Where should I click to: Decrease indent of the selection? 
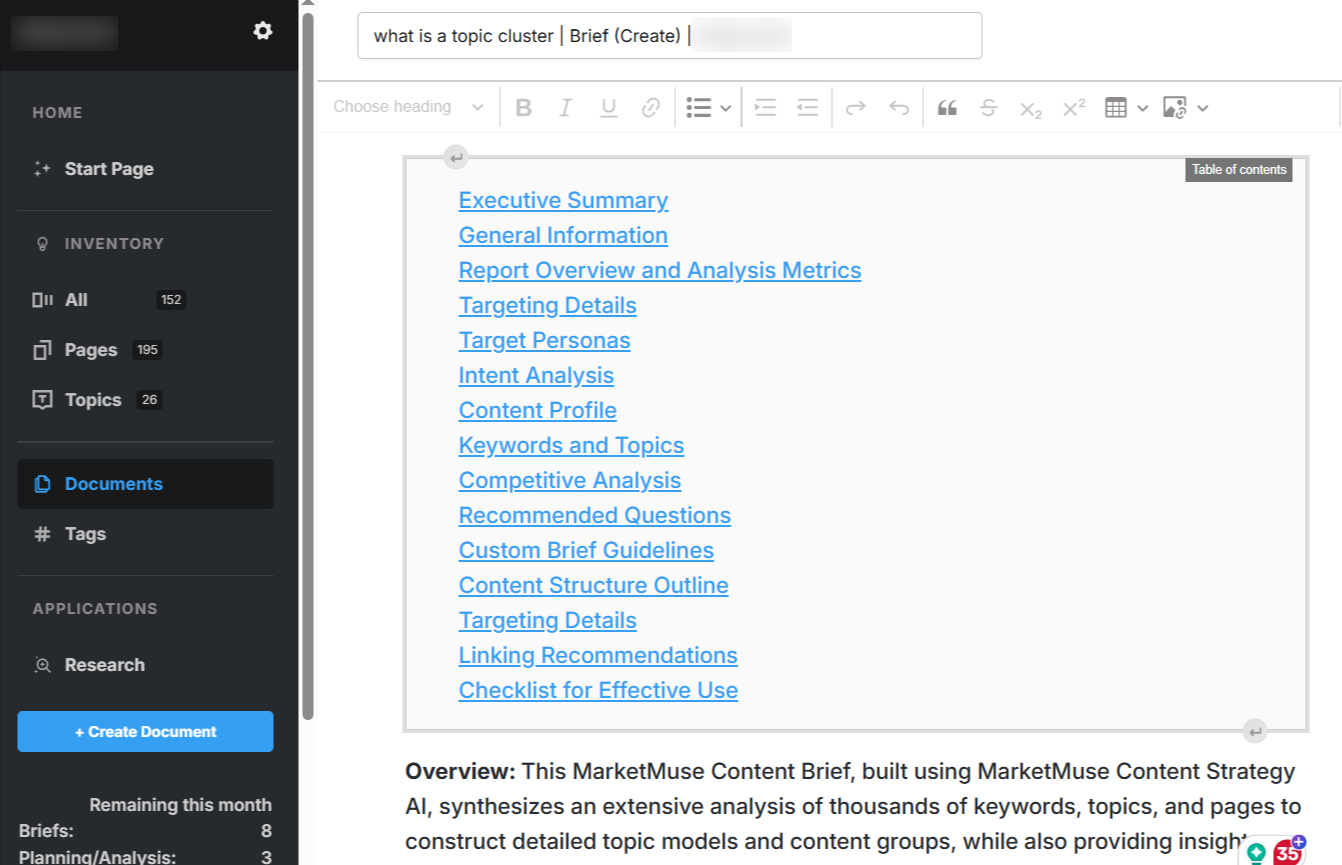coord(807,108)
